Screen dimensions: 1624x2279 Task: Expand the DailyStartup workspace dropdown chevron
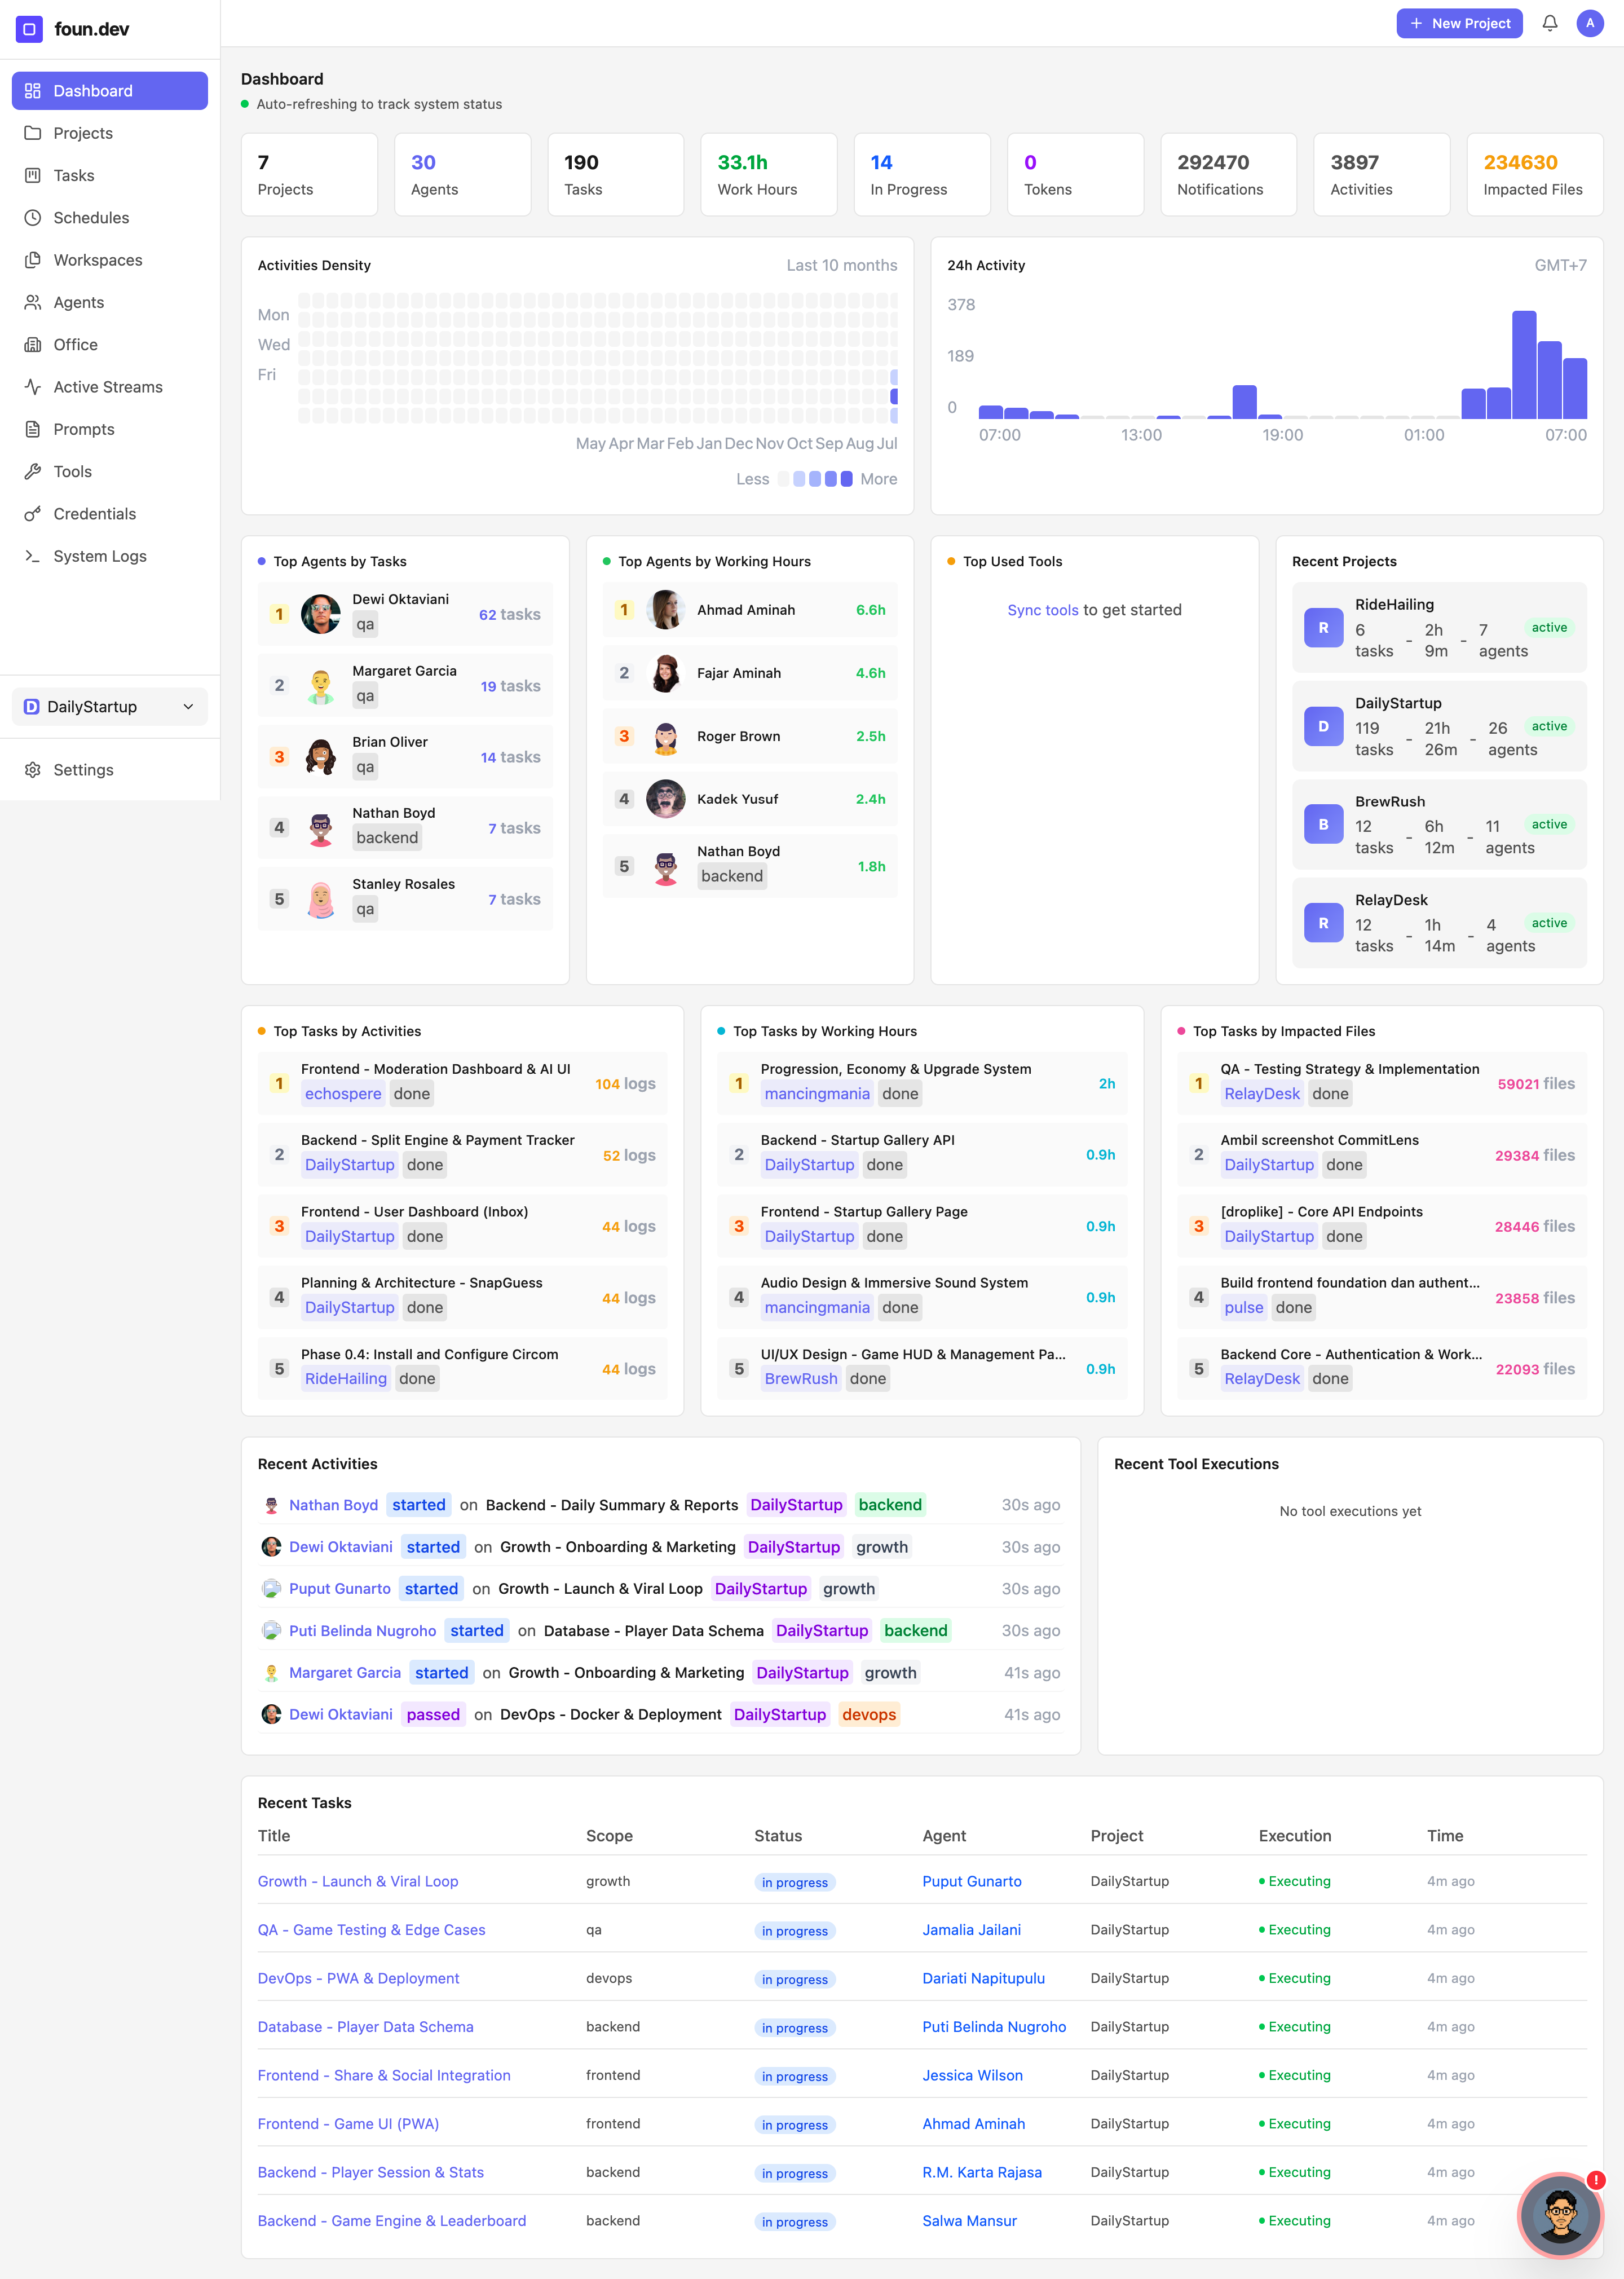coord(188,707)
